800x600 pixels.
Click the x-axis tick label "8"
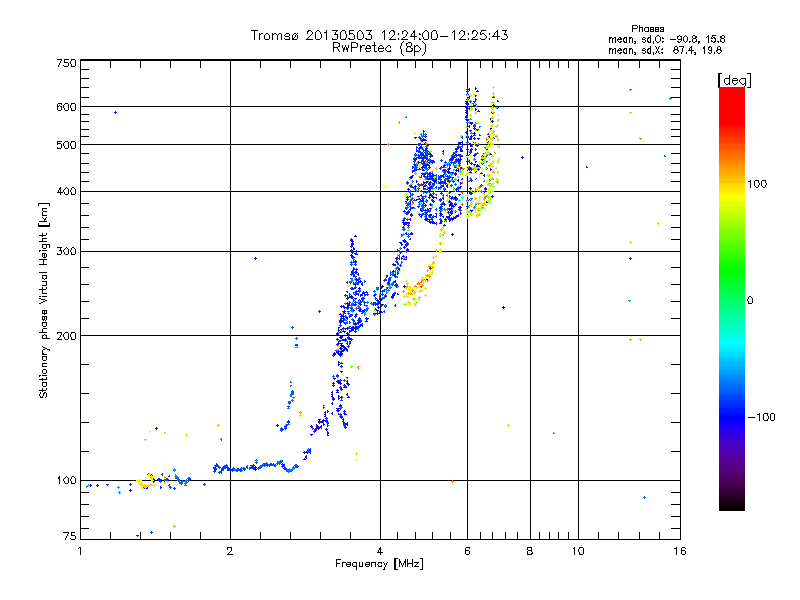tap(530, 551)
